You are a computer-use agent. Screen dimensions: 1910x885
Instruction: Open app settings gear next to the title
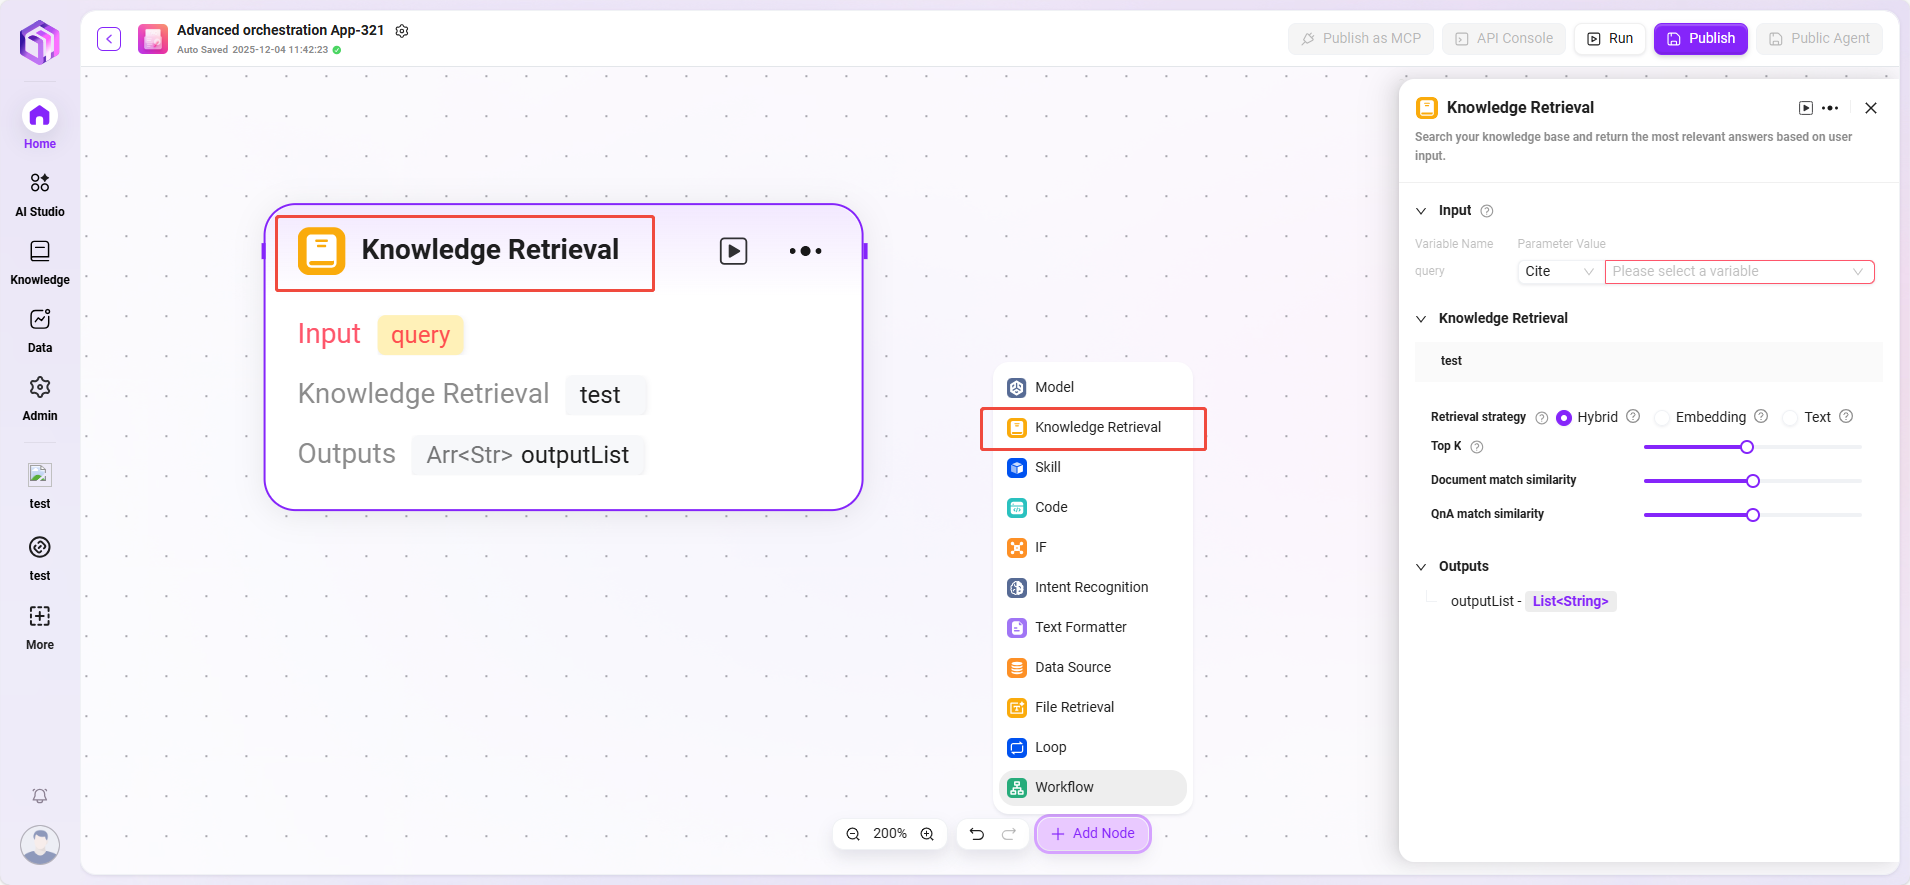[402, 31]
